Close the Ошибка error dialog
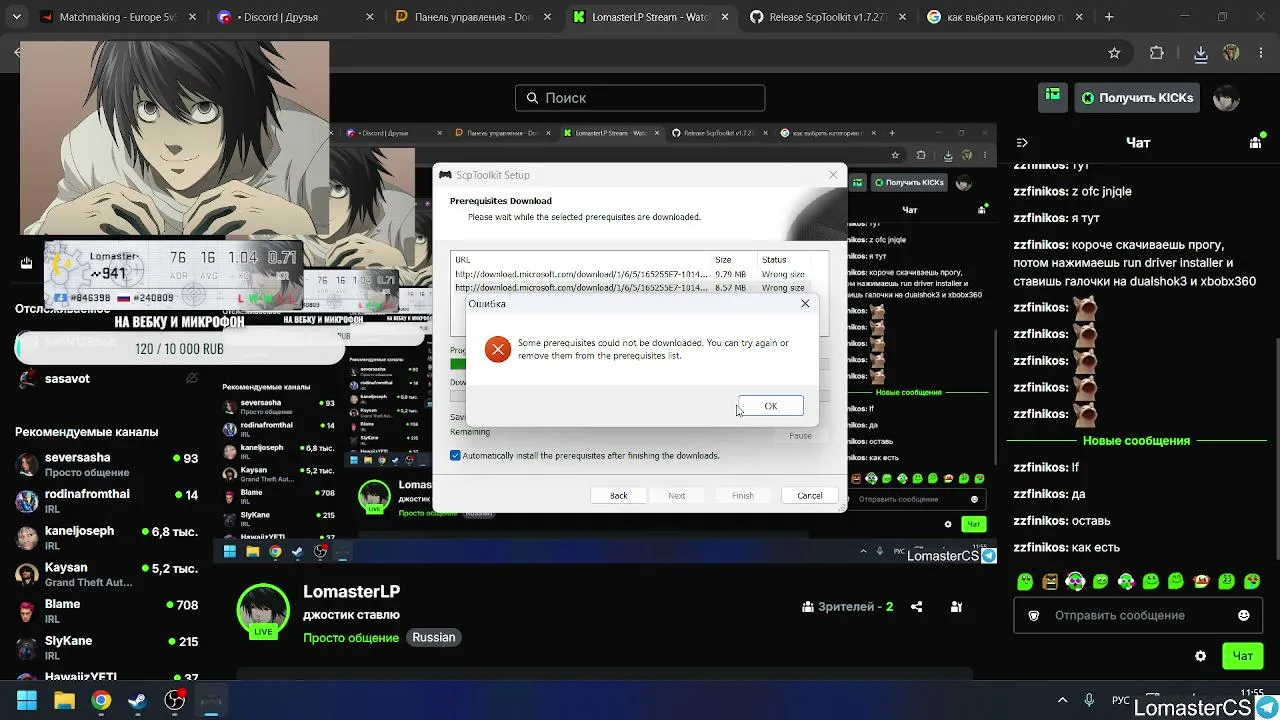Viewport: 1280px width, 720px height. coord(805,304)
